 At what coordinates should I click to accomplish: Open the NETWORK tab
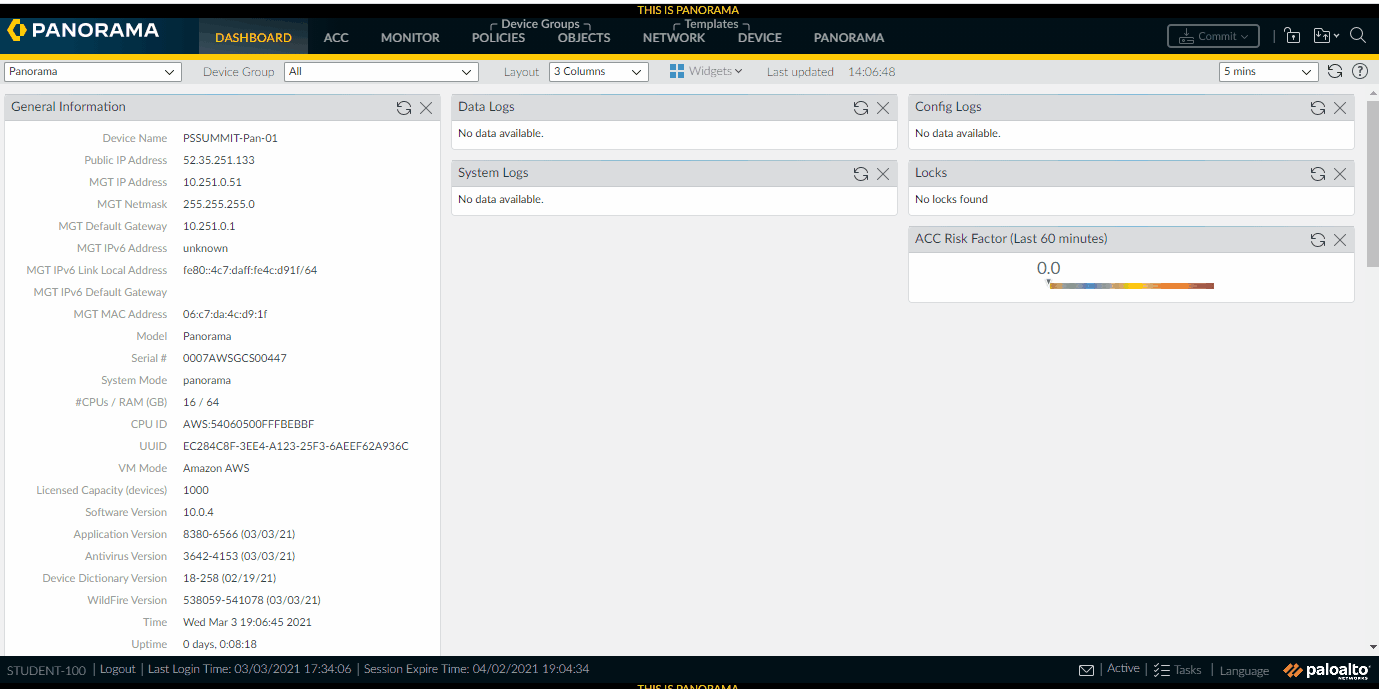674,38
